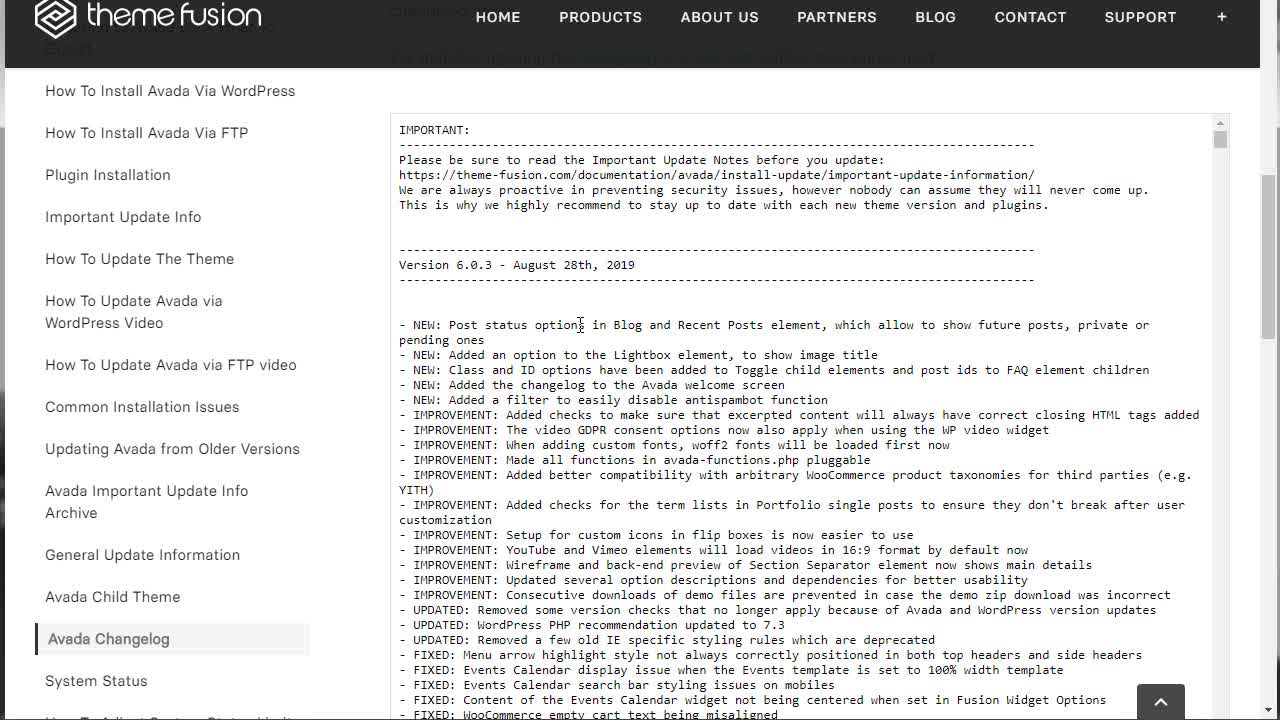Open Common Installation Issues article
Image resolution: width=1280 pixels, height=720 pixels.
pyautogui.click(x=142, y=407)
